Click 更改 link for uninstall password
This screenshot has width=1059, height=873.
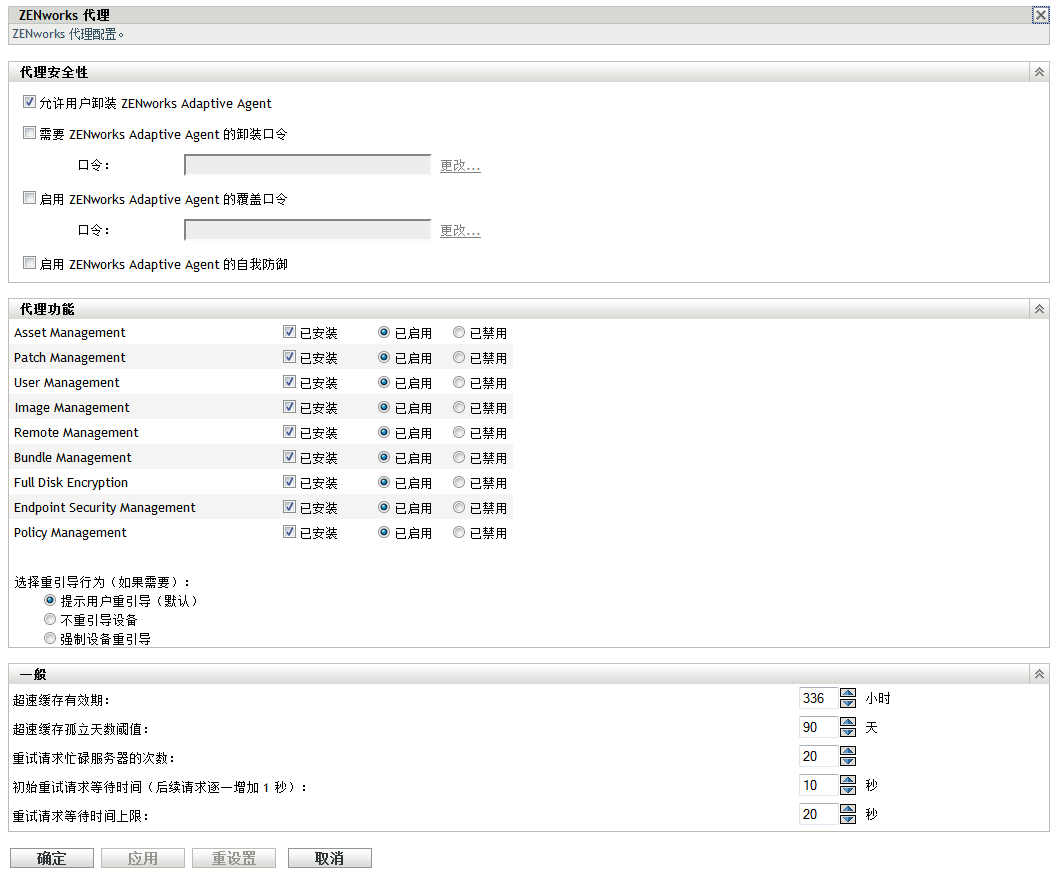point(460,165)
